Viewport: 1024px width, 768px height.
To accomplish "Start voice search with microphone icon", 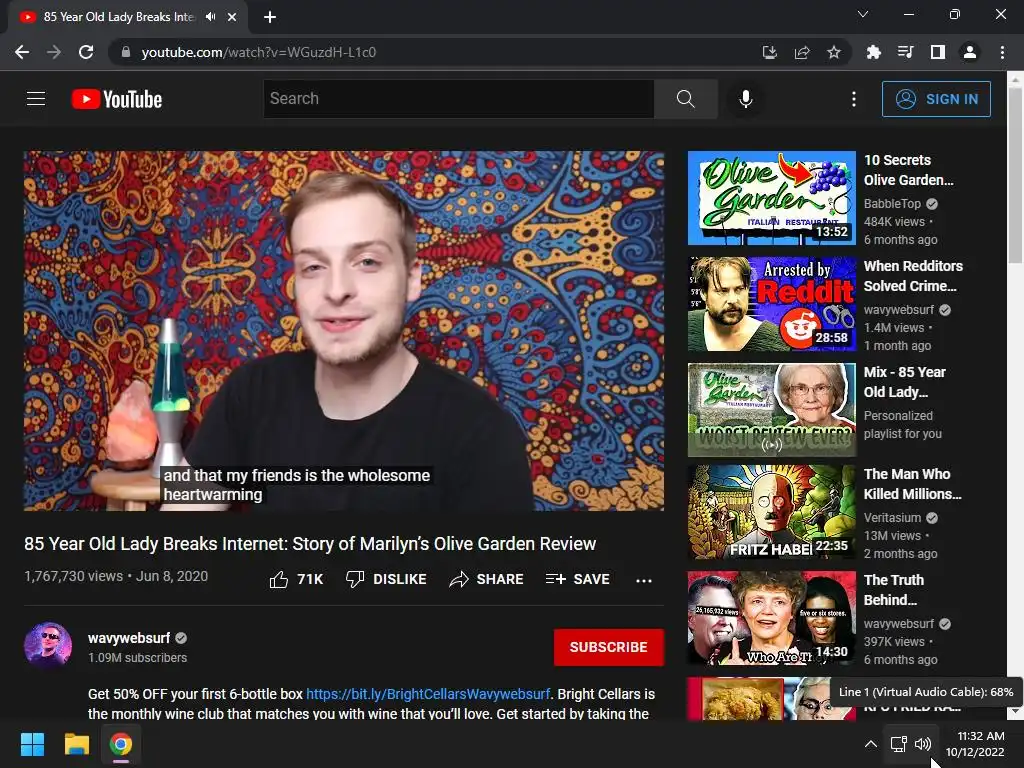I will pos(746,99).
